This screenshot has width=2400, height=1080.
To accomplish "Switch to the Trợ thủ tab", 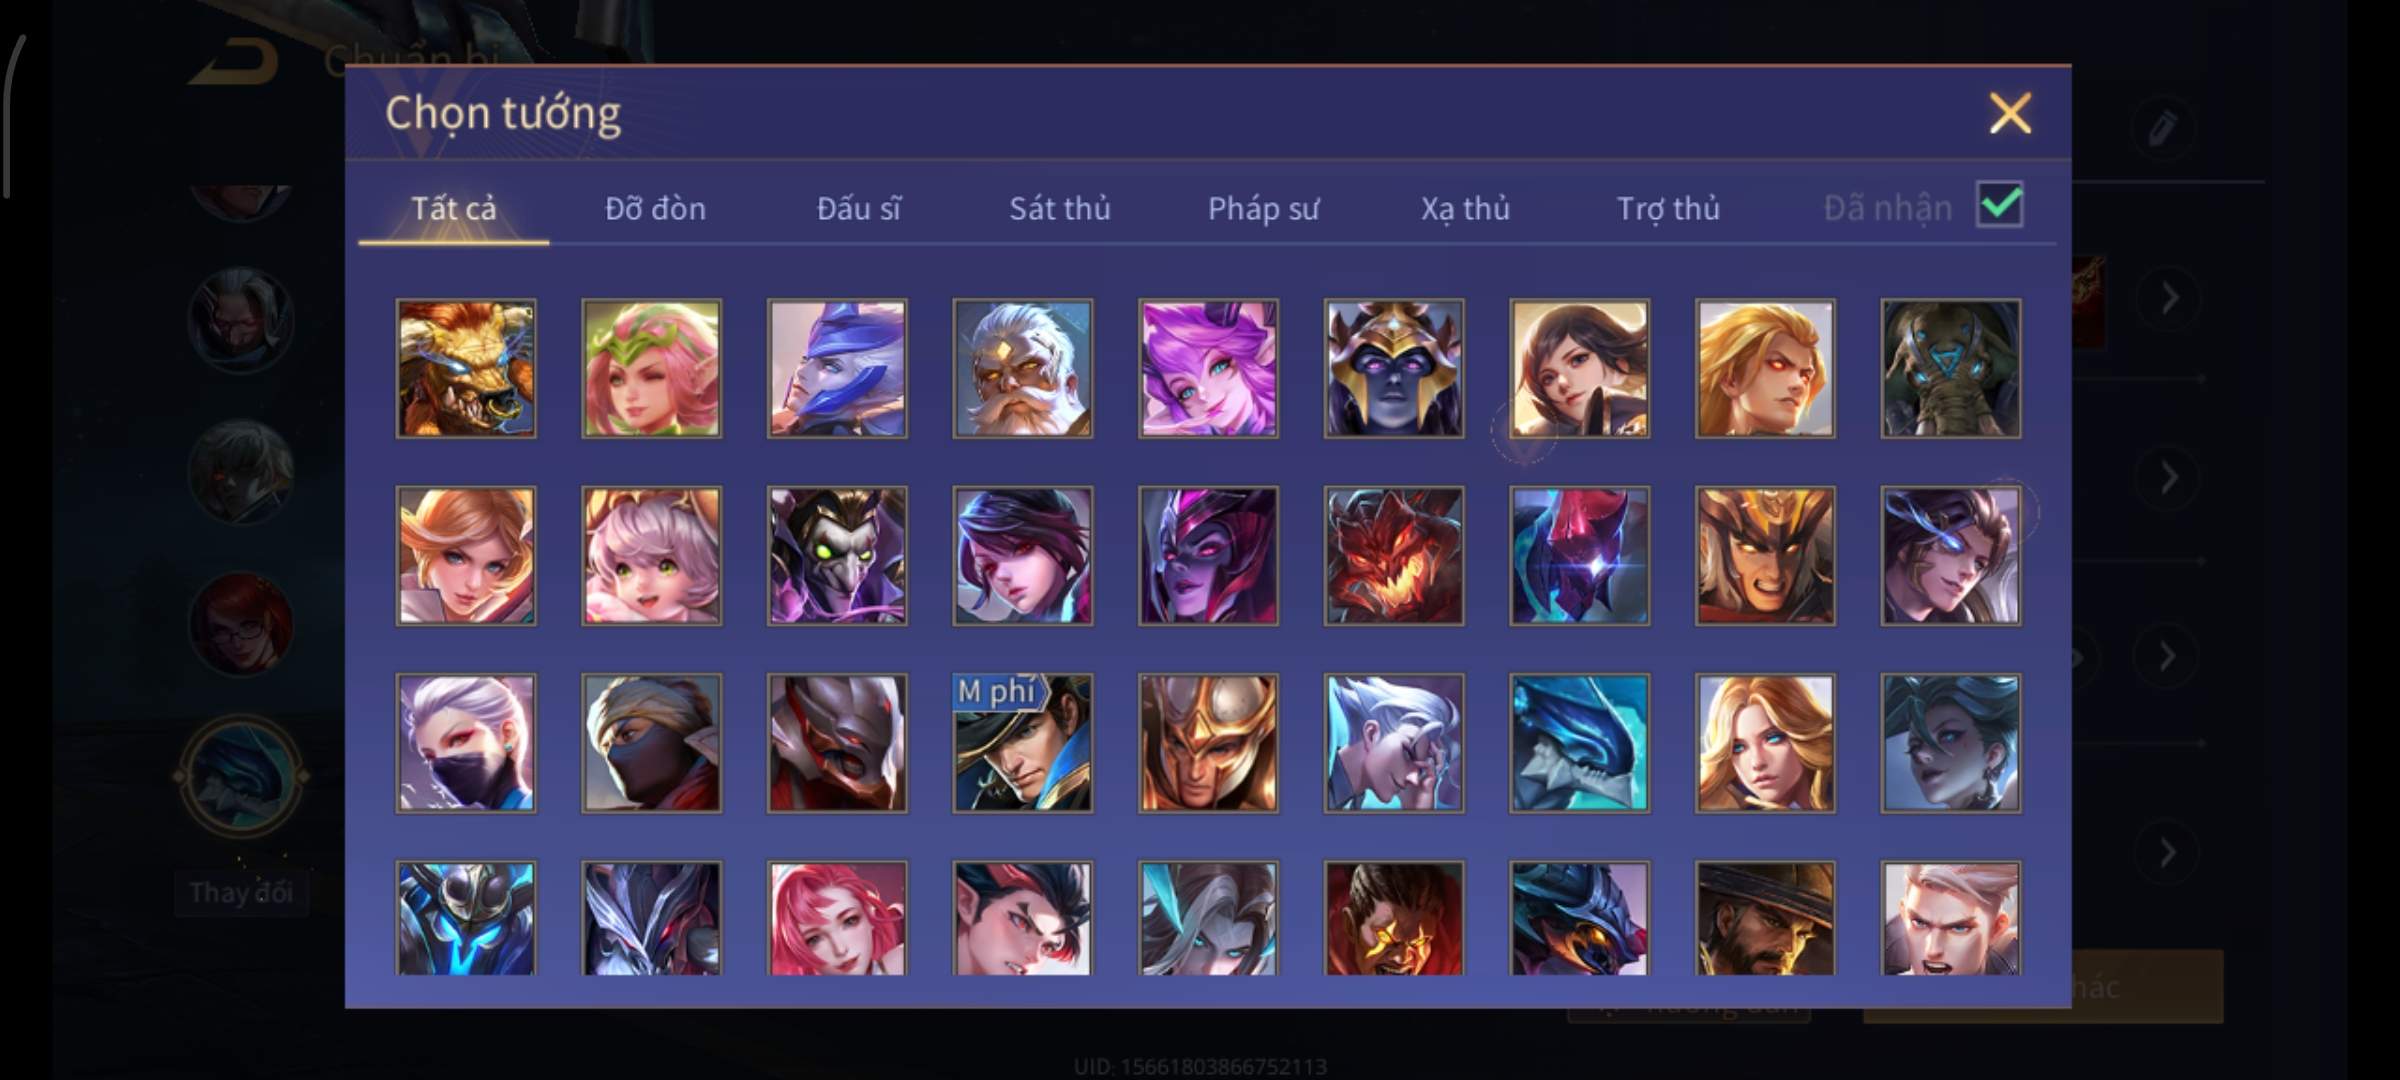I will [1669, 208].
